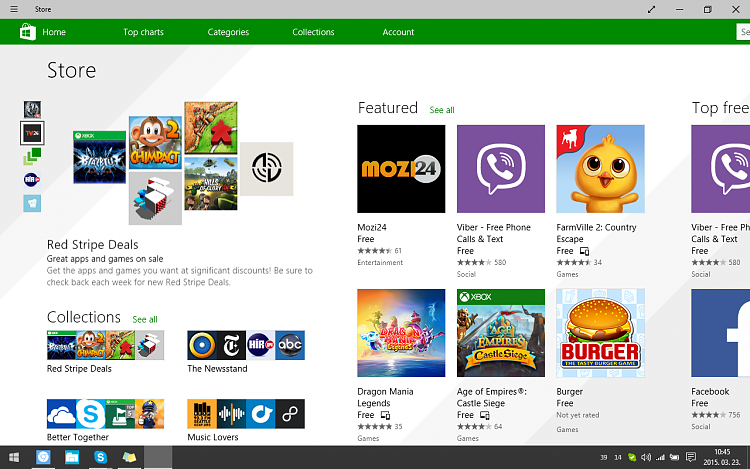Open the Better Together collection thumbnail
Image resolution: width=750 pixels, height=469 pixels.
[105, 414]
